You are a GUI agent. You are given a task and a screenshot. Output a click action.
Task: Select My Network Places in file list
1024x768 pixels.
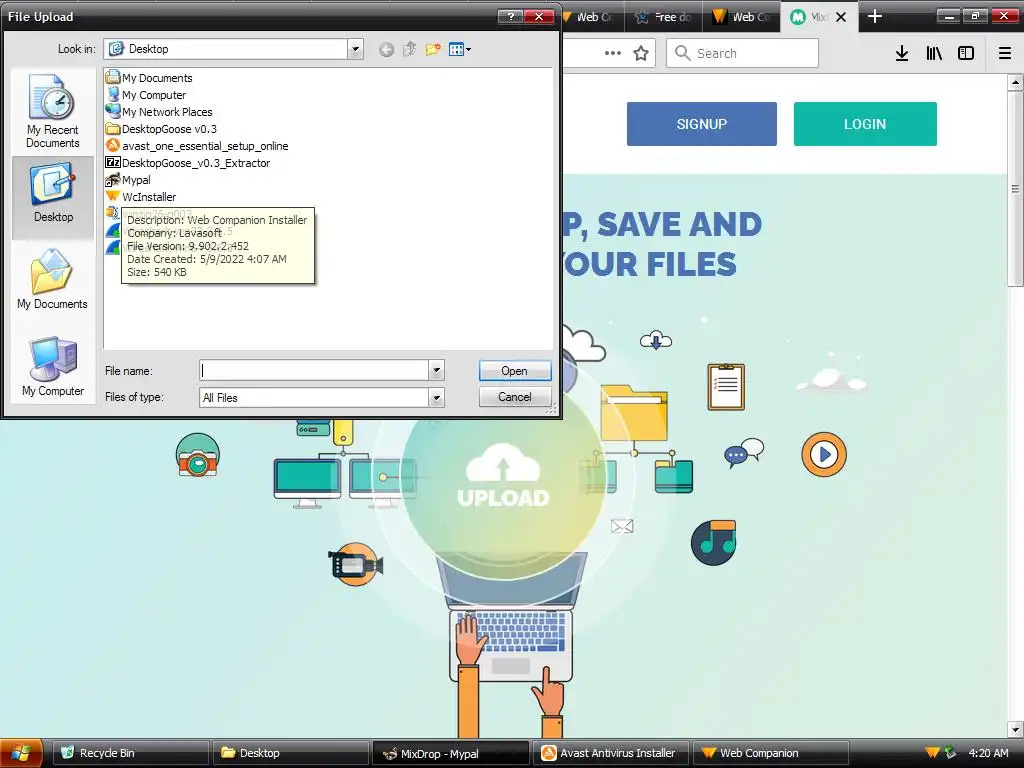click(159, 112)
